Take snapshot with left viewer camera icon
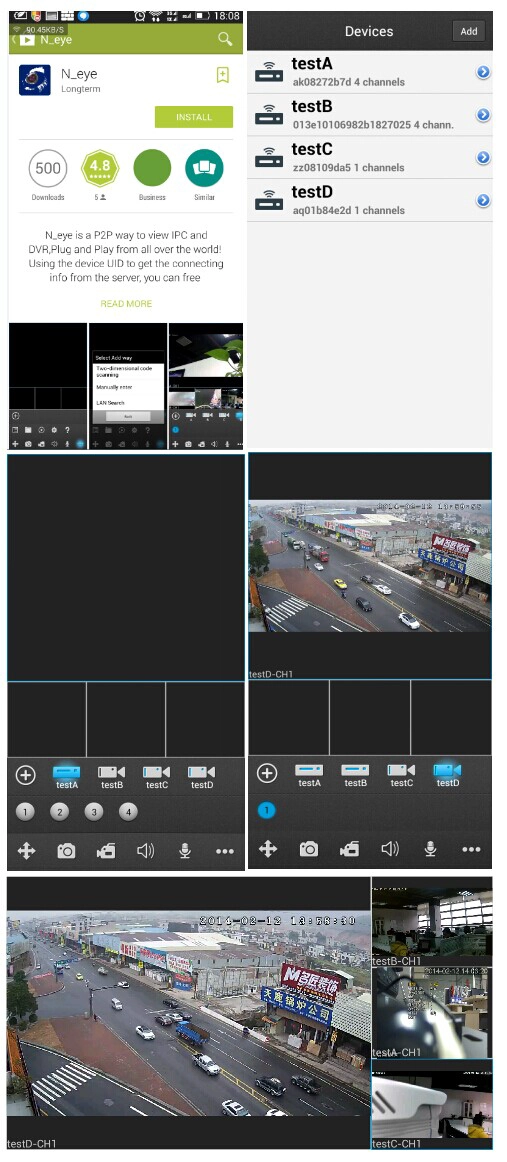Viewport: 507px width, 1162px height. click(x=66, y=851)
